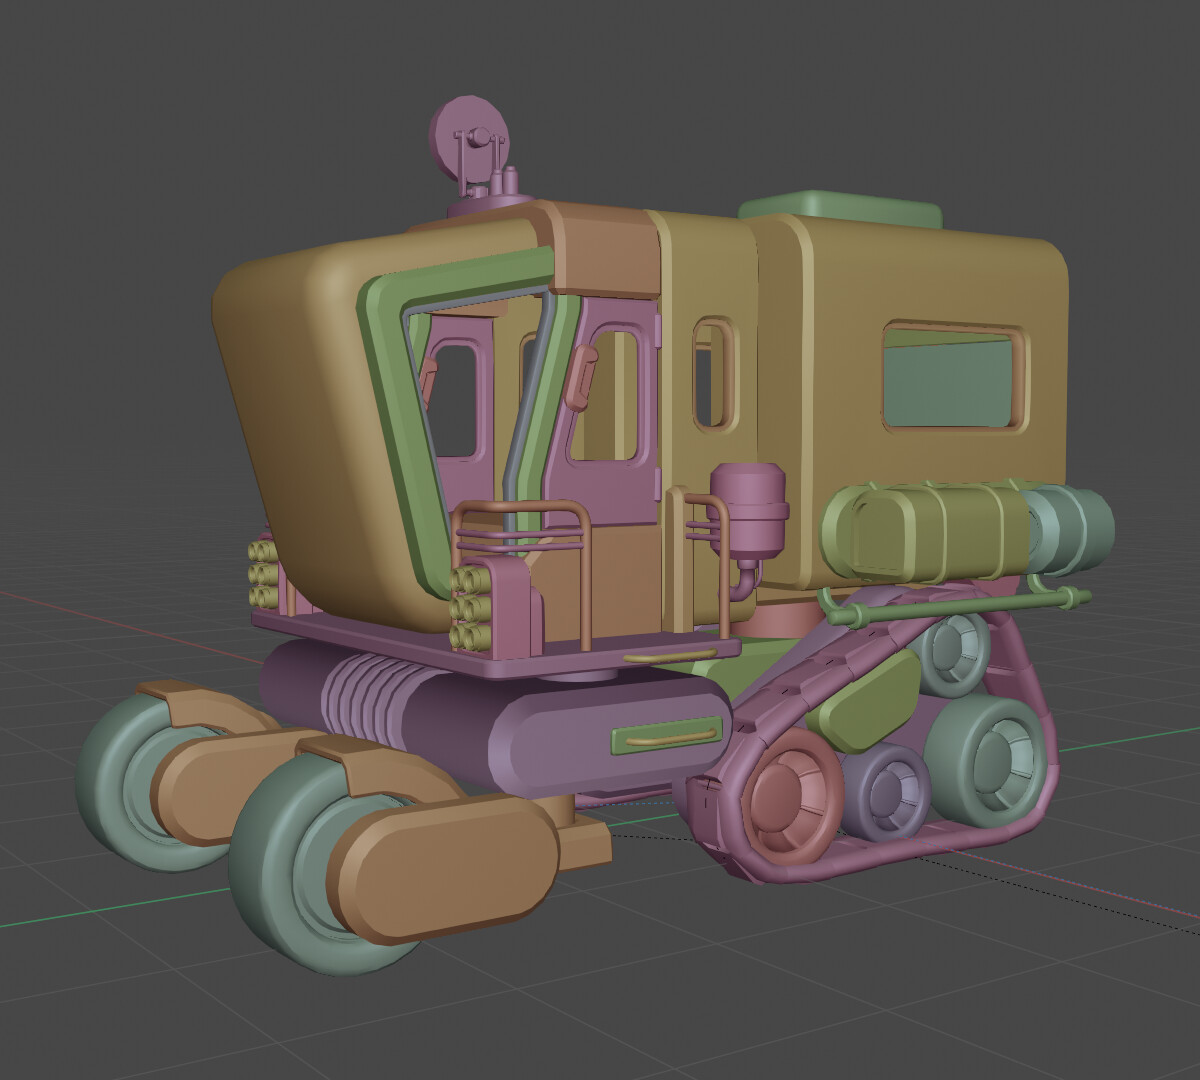Click the green handle plate on the chassis
Viewport: 1200px width, 1080px height.
click(665, 737)
